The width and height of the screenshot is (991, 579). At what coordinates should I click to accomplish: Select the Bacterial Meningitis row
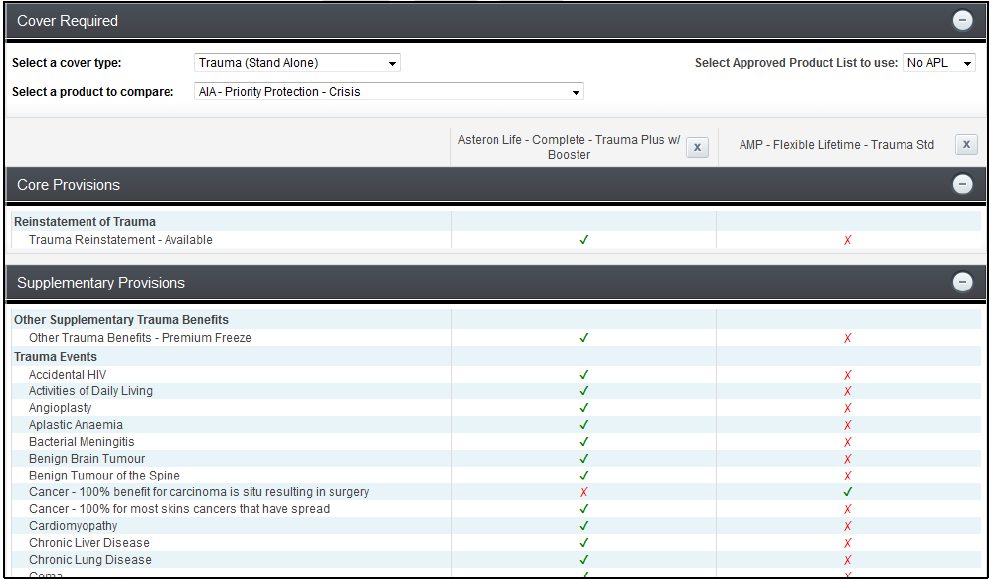point(496,442)
